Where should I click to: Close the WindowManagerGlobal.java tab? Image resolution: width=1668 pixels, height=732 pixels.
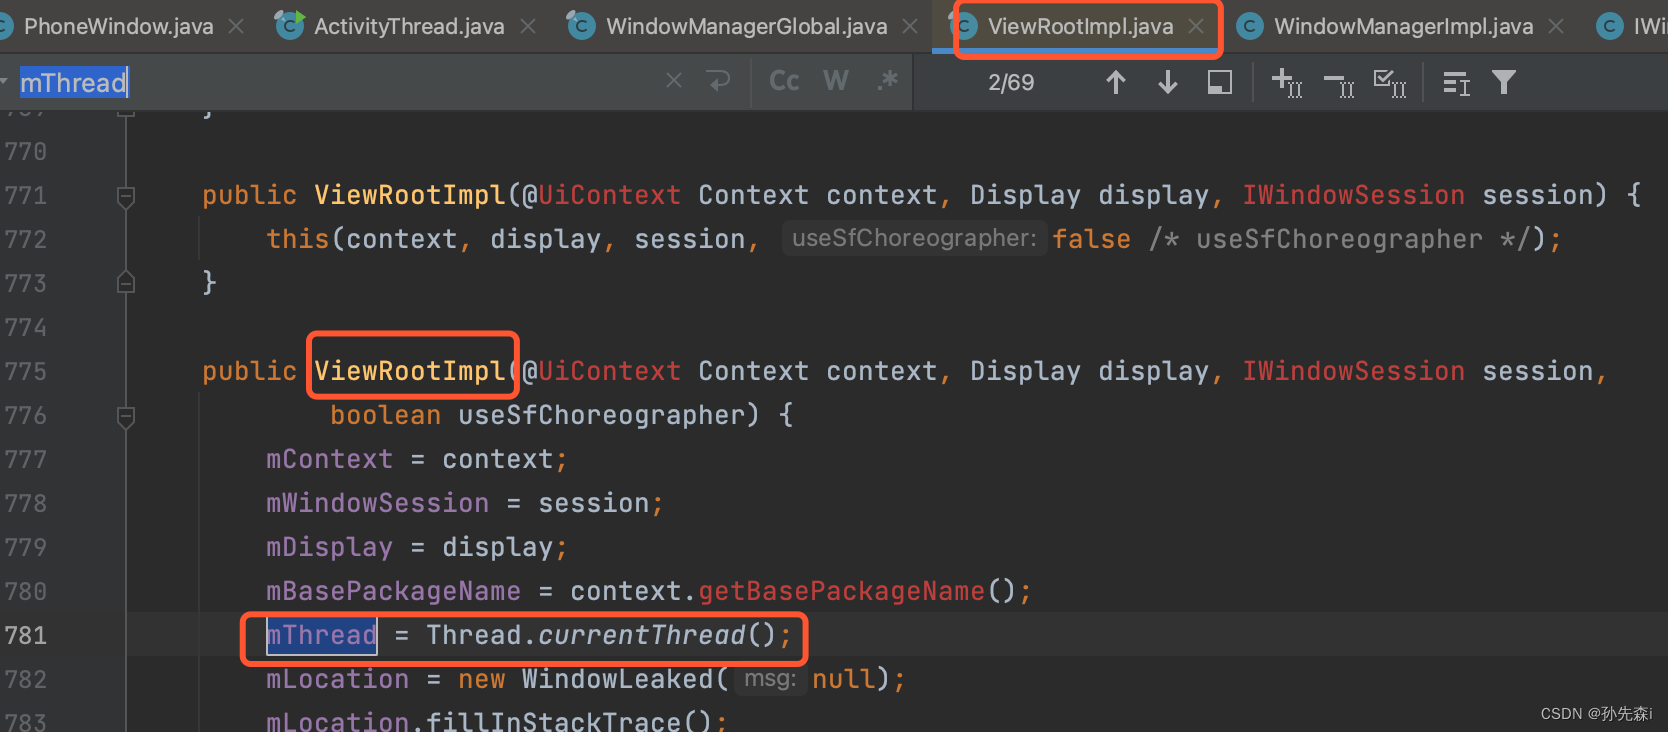point(910,27)
